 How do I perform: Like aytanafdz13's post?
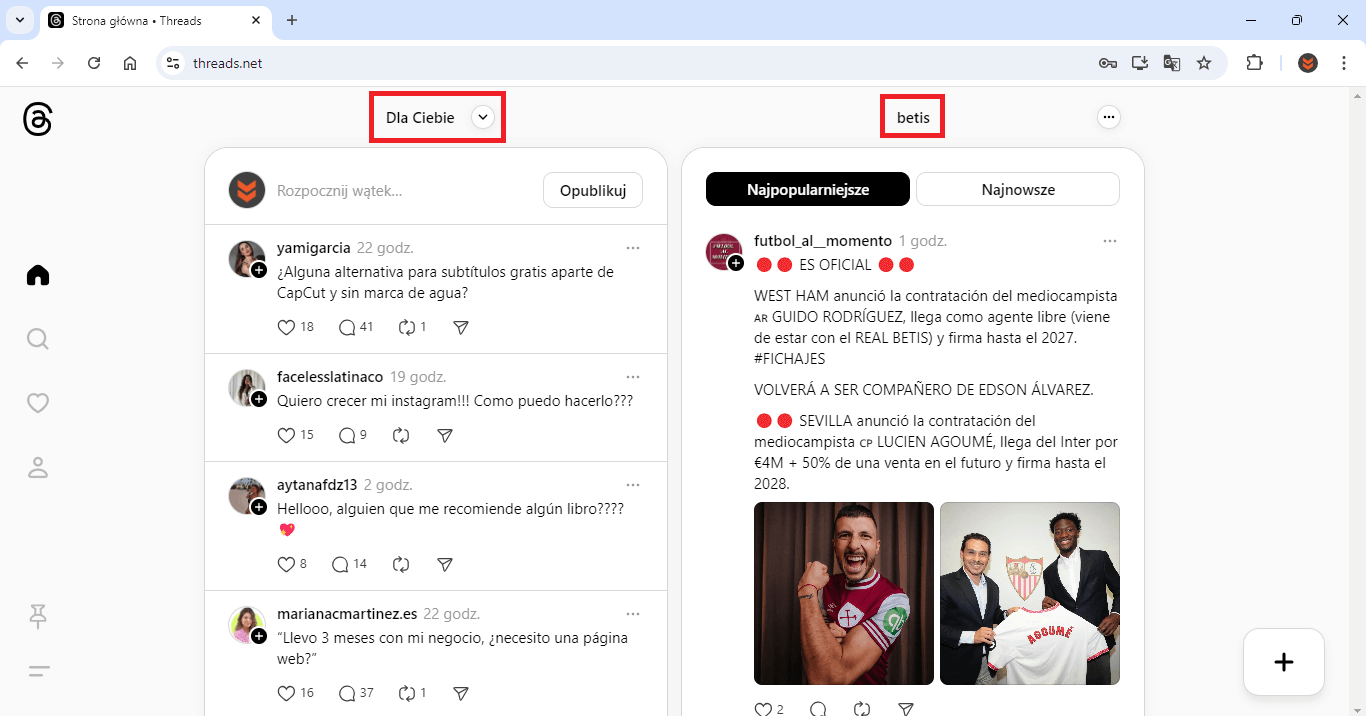point(286,564)
